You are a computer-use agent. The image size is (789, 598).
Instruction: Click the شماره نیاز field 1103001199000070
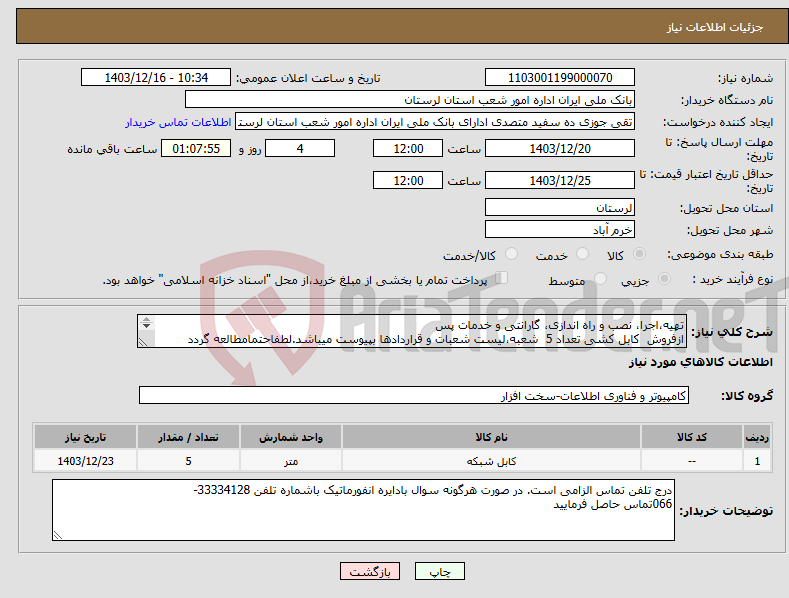tap(560, 78)
